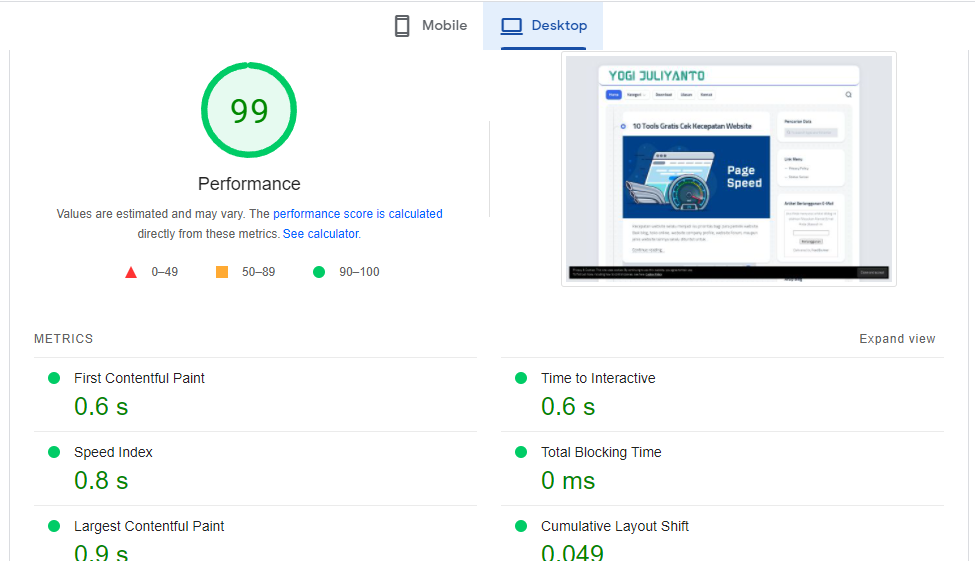The image size is (975, 561).
Task: Click the 90–100 score range label
Action: coord(359,272)
